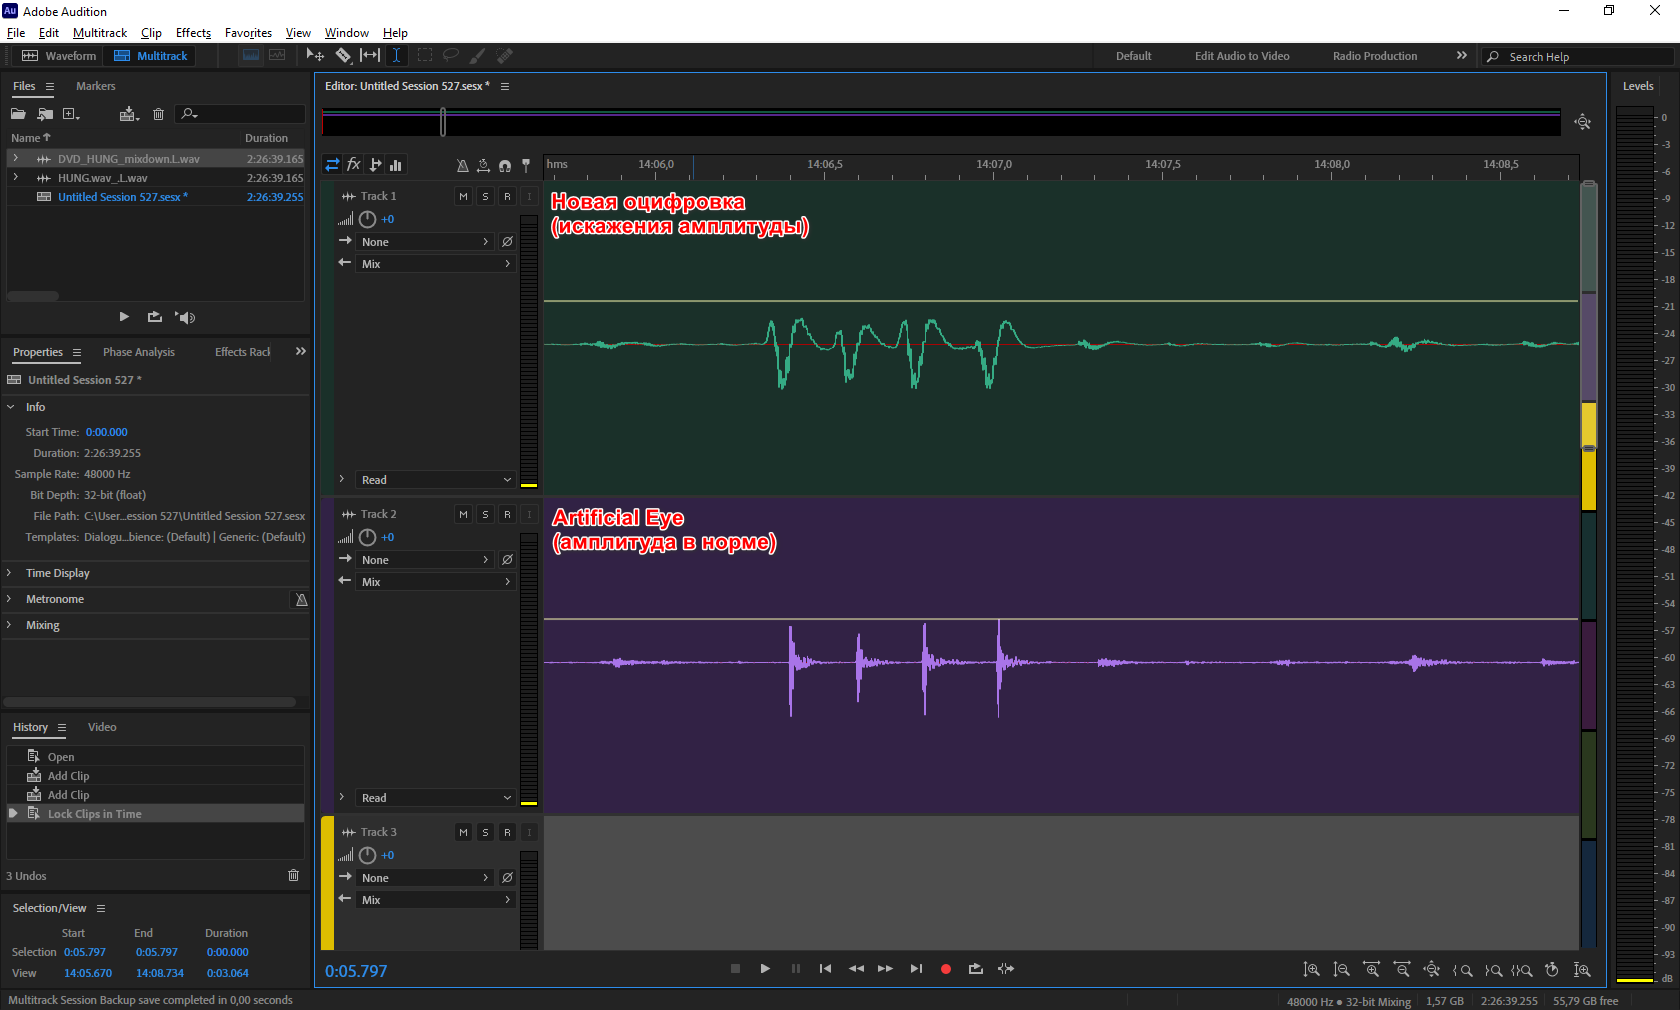Select the Razor tool
The width and height of the screenshot is (1680, 1010).
tap(343, 56)
